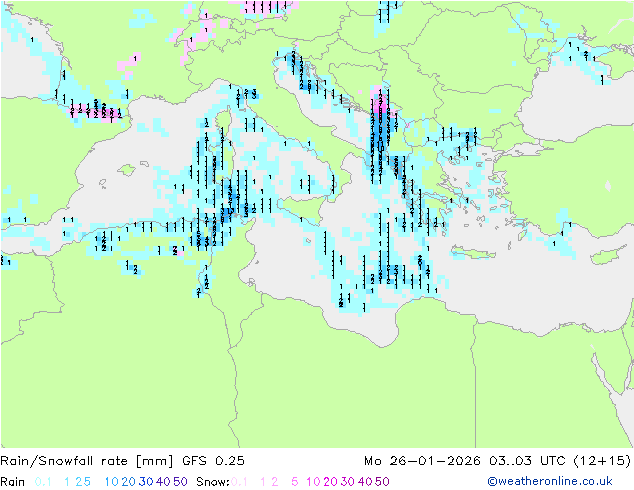Click the island of Crete on map
The height and width of the screenshot is (490, 634).
pos(472,252)
